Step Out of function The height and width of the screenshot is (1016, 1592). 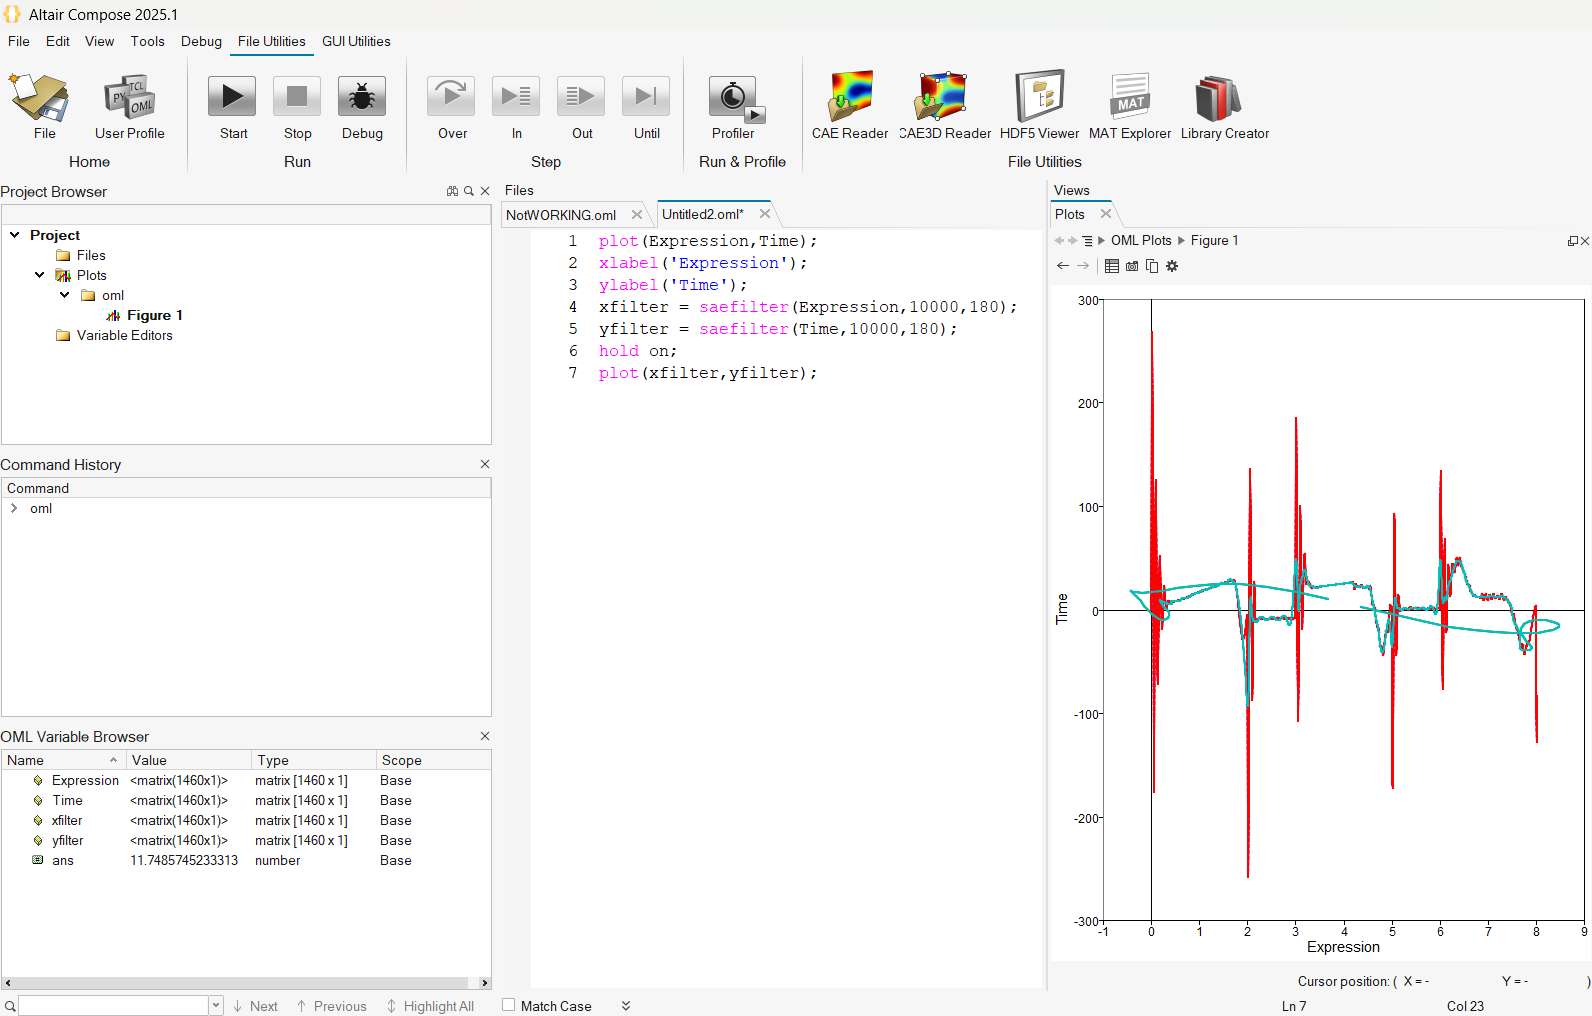click(x=582, y=105)
